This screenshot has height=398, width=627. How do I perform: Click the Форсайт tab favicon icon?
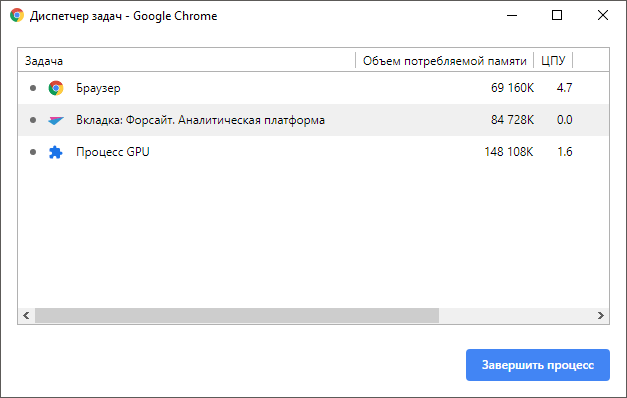tap(56, 120)
